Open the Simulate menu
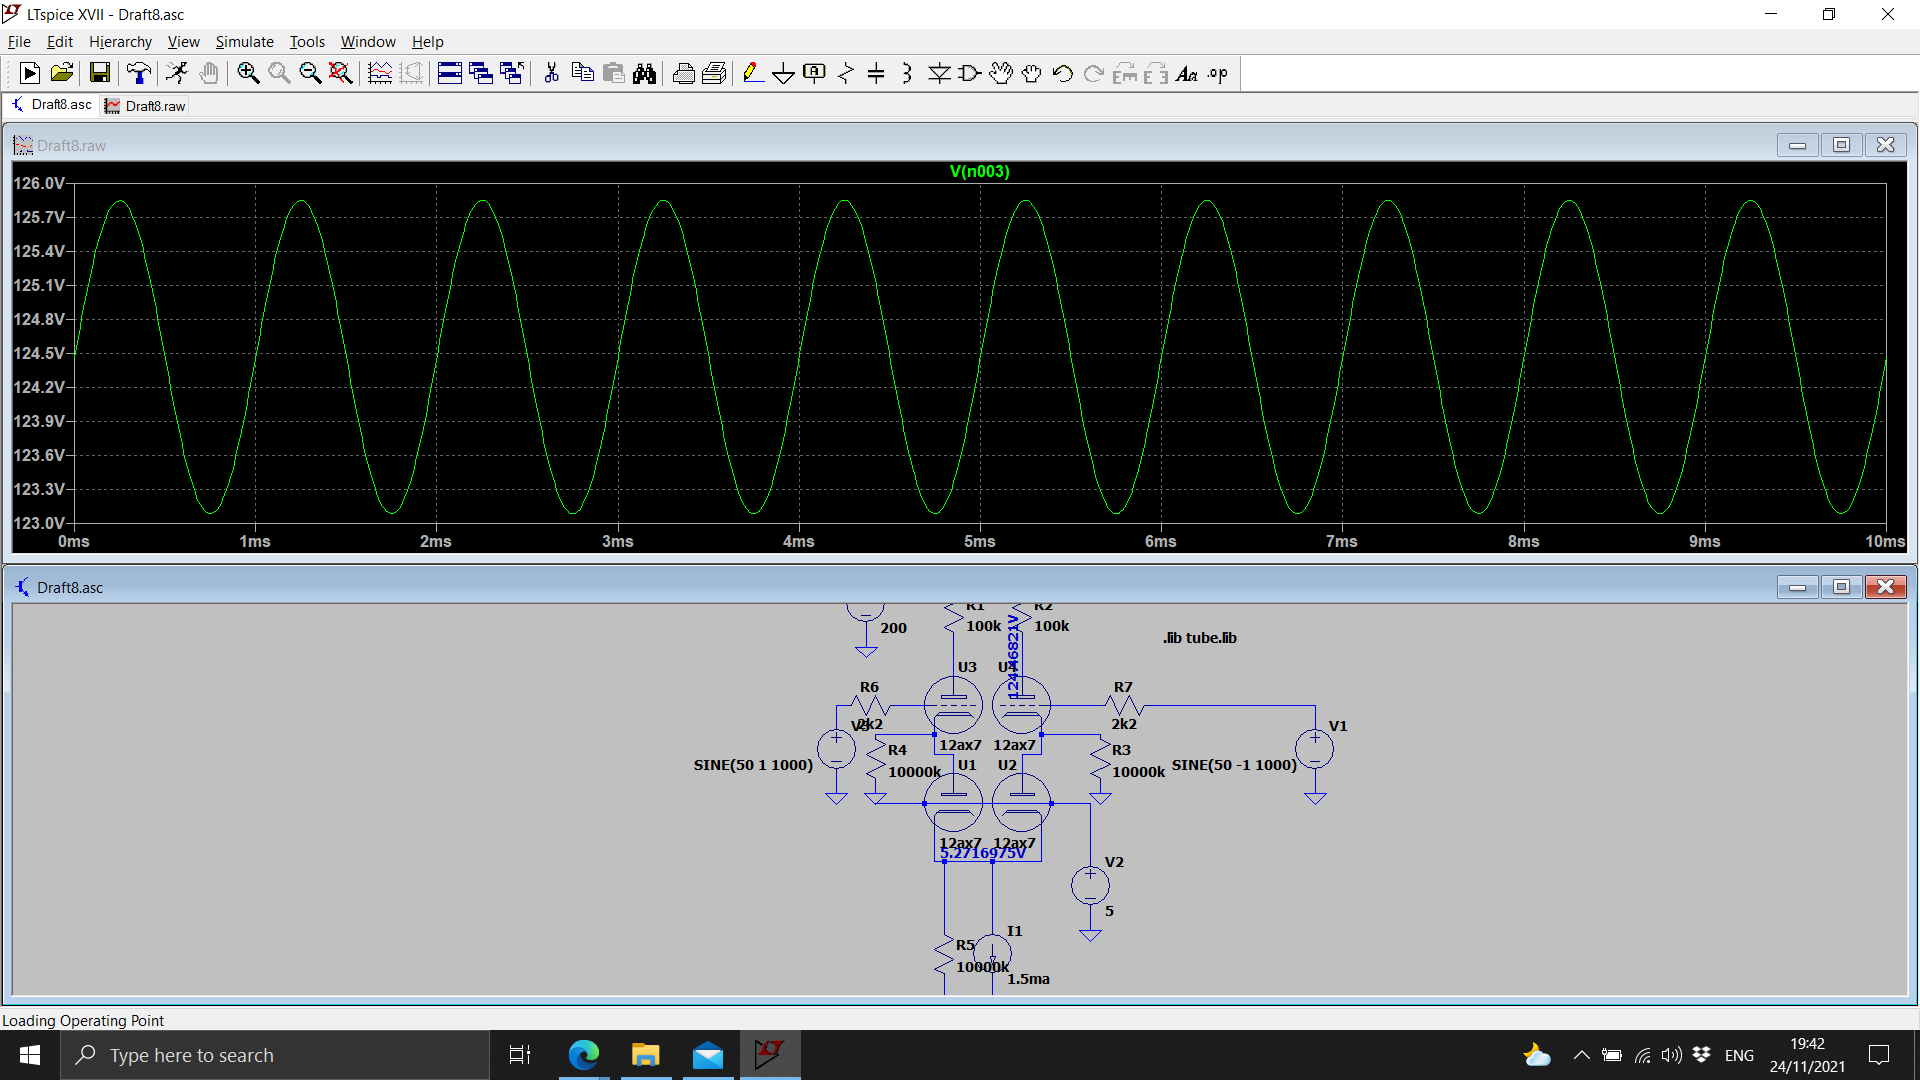This screenshot has width=1920, height=1080. [x=244, y=41]
